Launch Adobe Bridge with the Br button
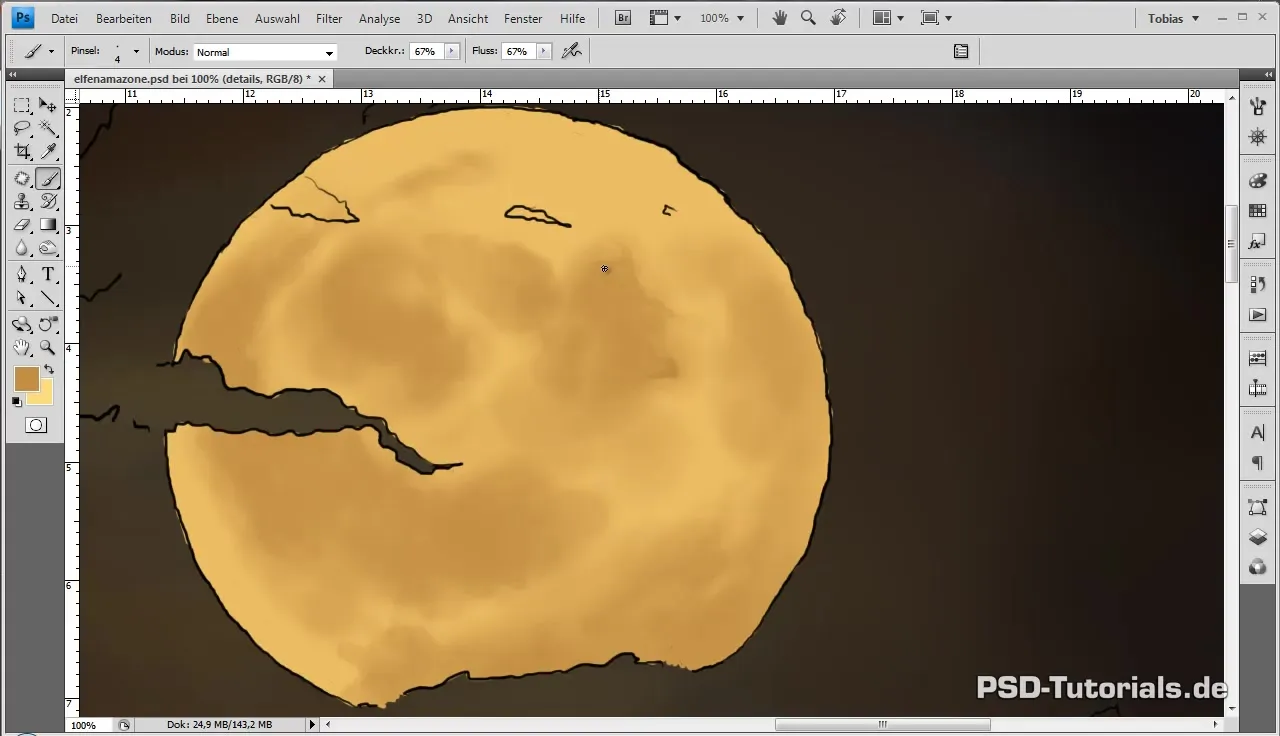The height and width of the screenshot is (736, 1280). (622, 18)
